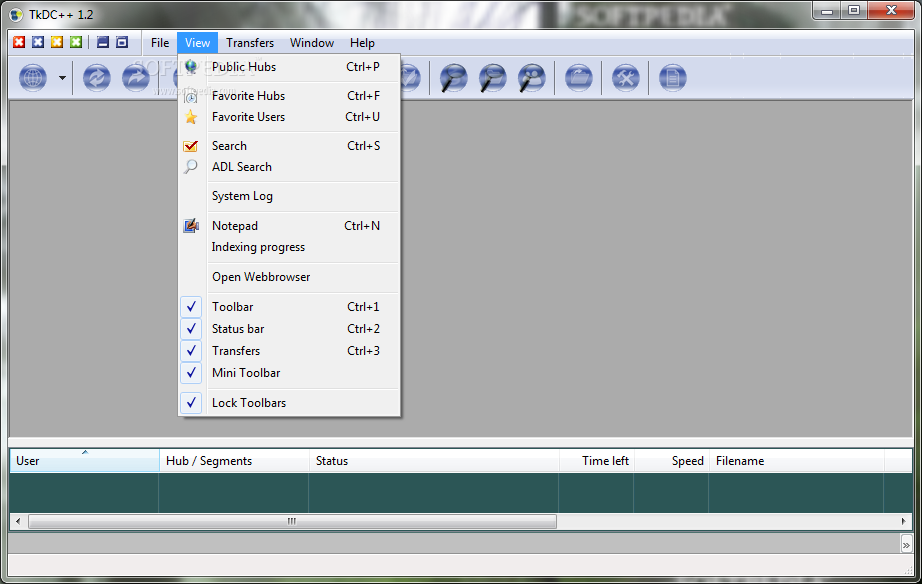Expand the arrow beside the globe toolbar button
922x584 pixels.
click(x=62, y=78)
